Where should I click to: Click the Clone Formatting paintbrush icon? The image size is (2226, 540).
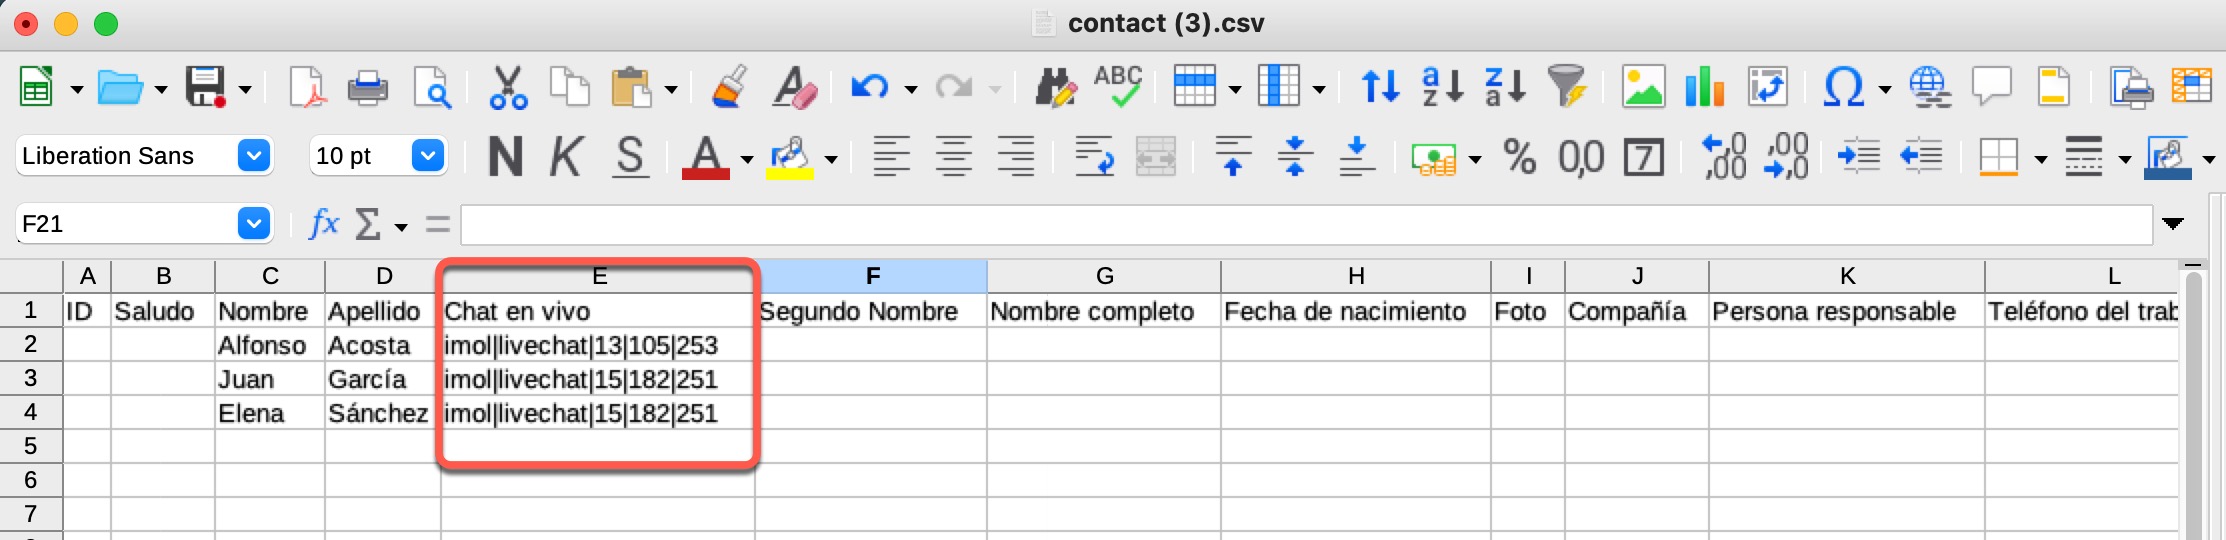729,88
